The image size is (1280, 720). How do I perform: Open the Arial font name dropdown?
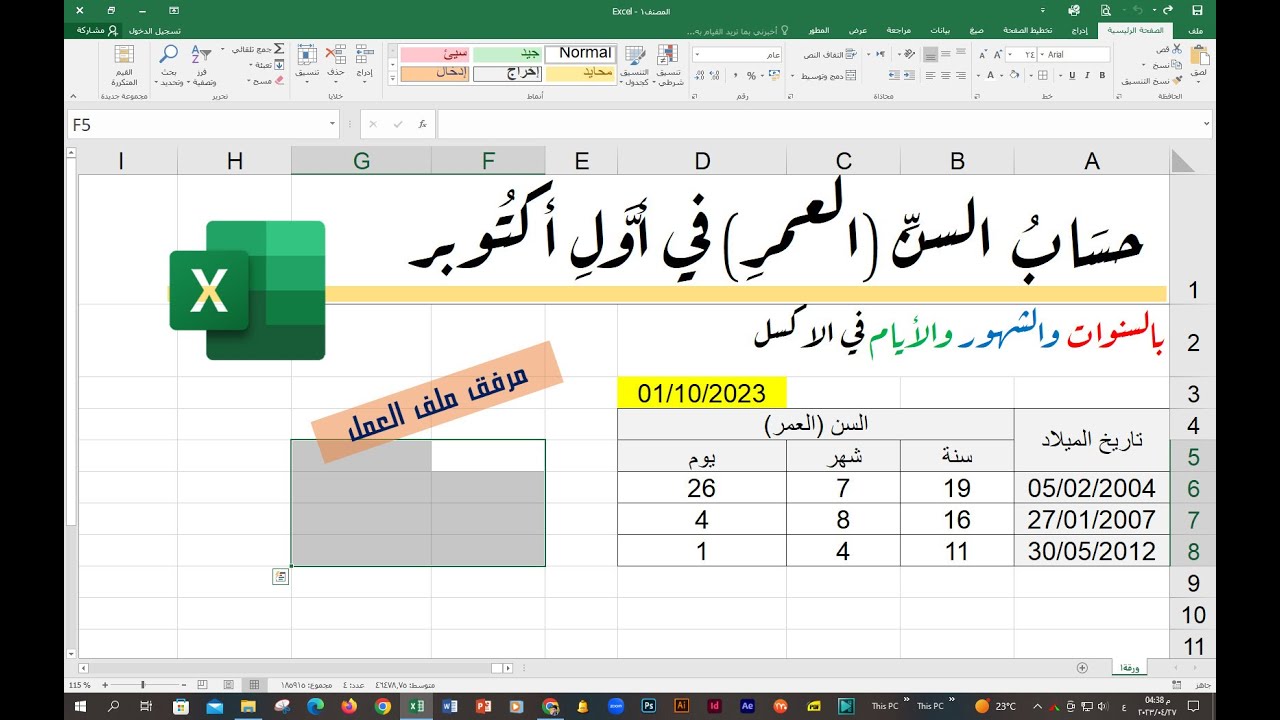coord(1041,55)
